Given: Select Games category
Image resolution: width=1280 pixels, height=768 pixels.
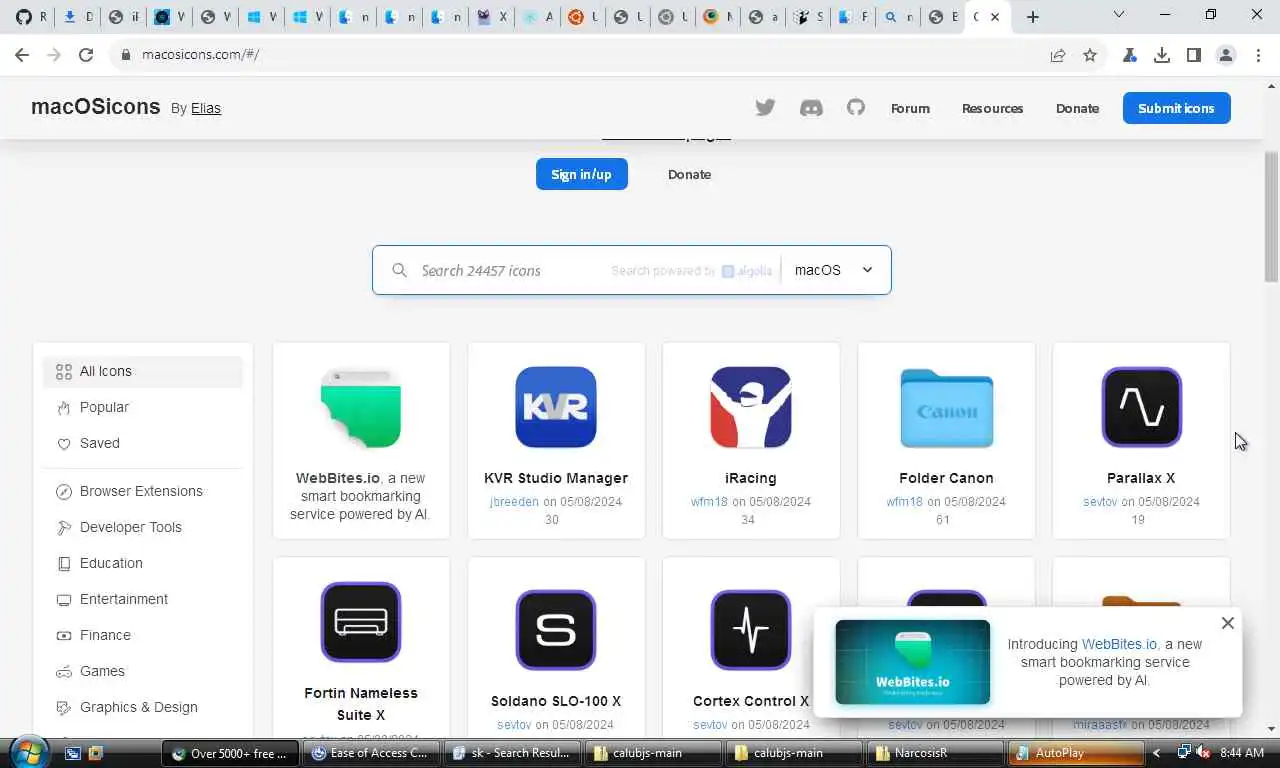Looking at the screenshot, I should (143, 671).
